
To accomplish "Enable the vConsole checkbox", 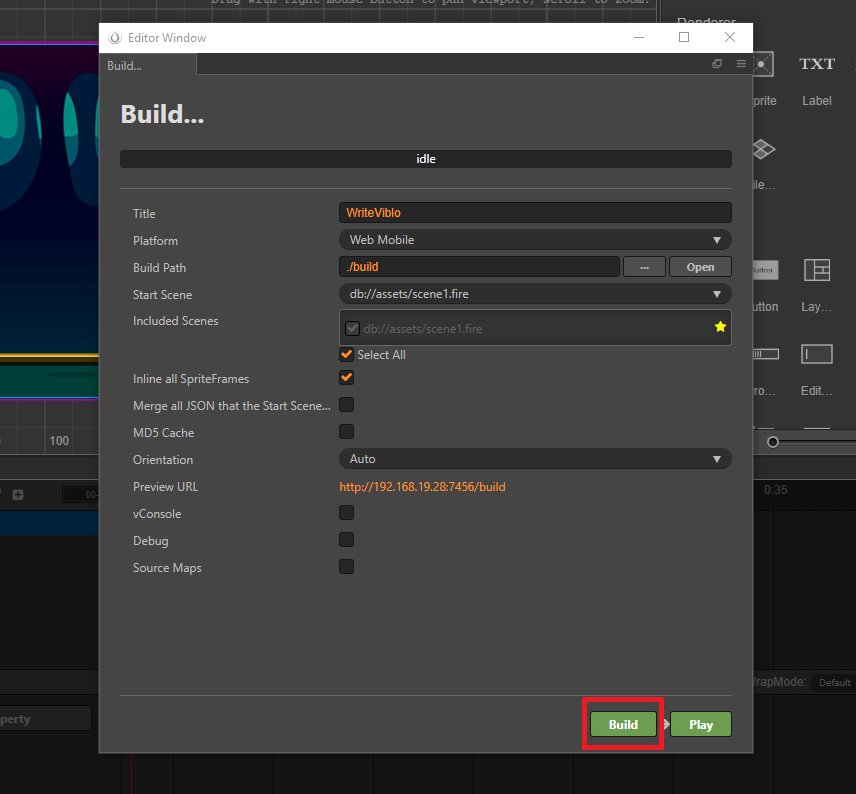I will [346, 513].
